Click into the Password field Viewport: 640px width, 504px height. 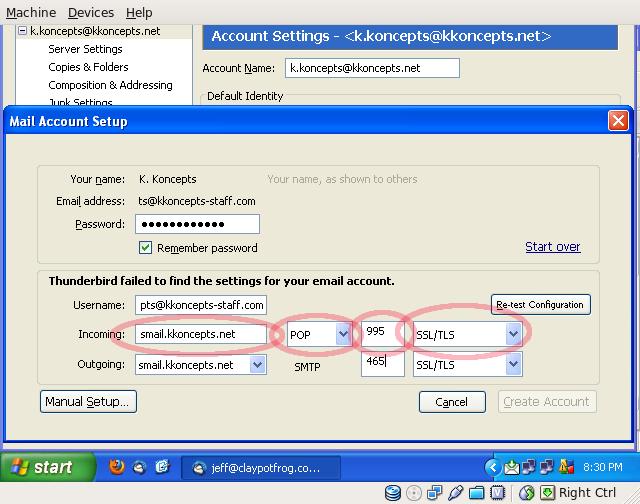click(x=198, y=224)
